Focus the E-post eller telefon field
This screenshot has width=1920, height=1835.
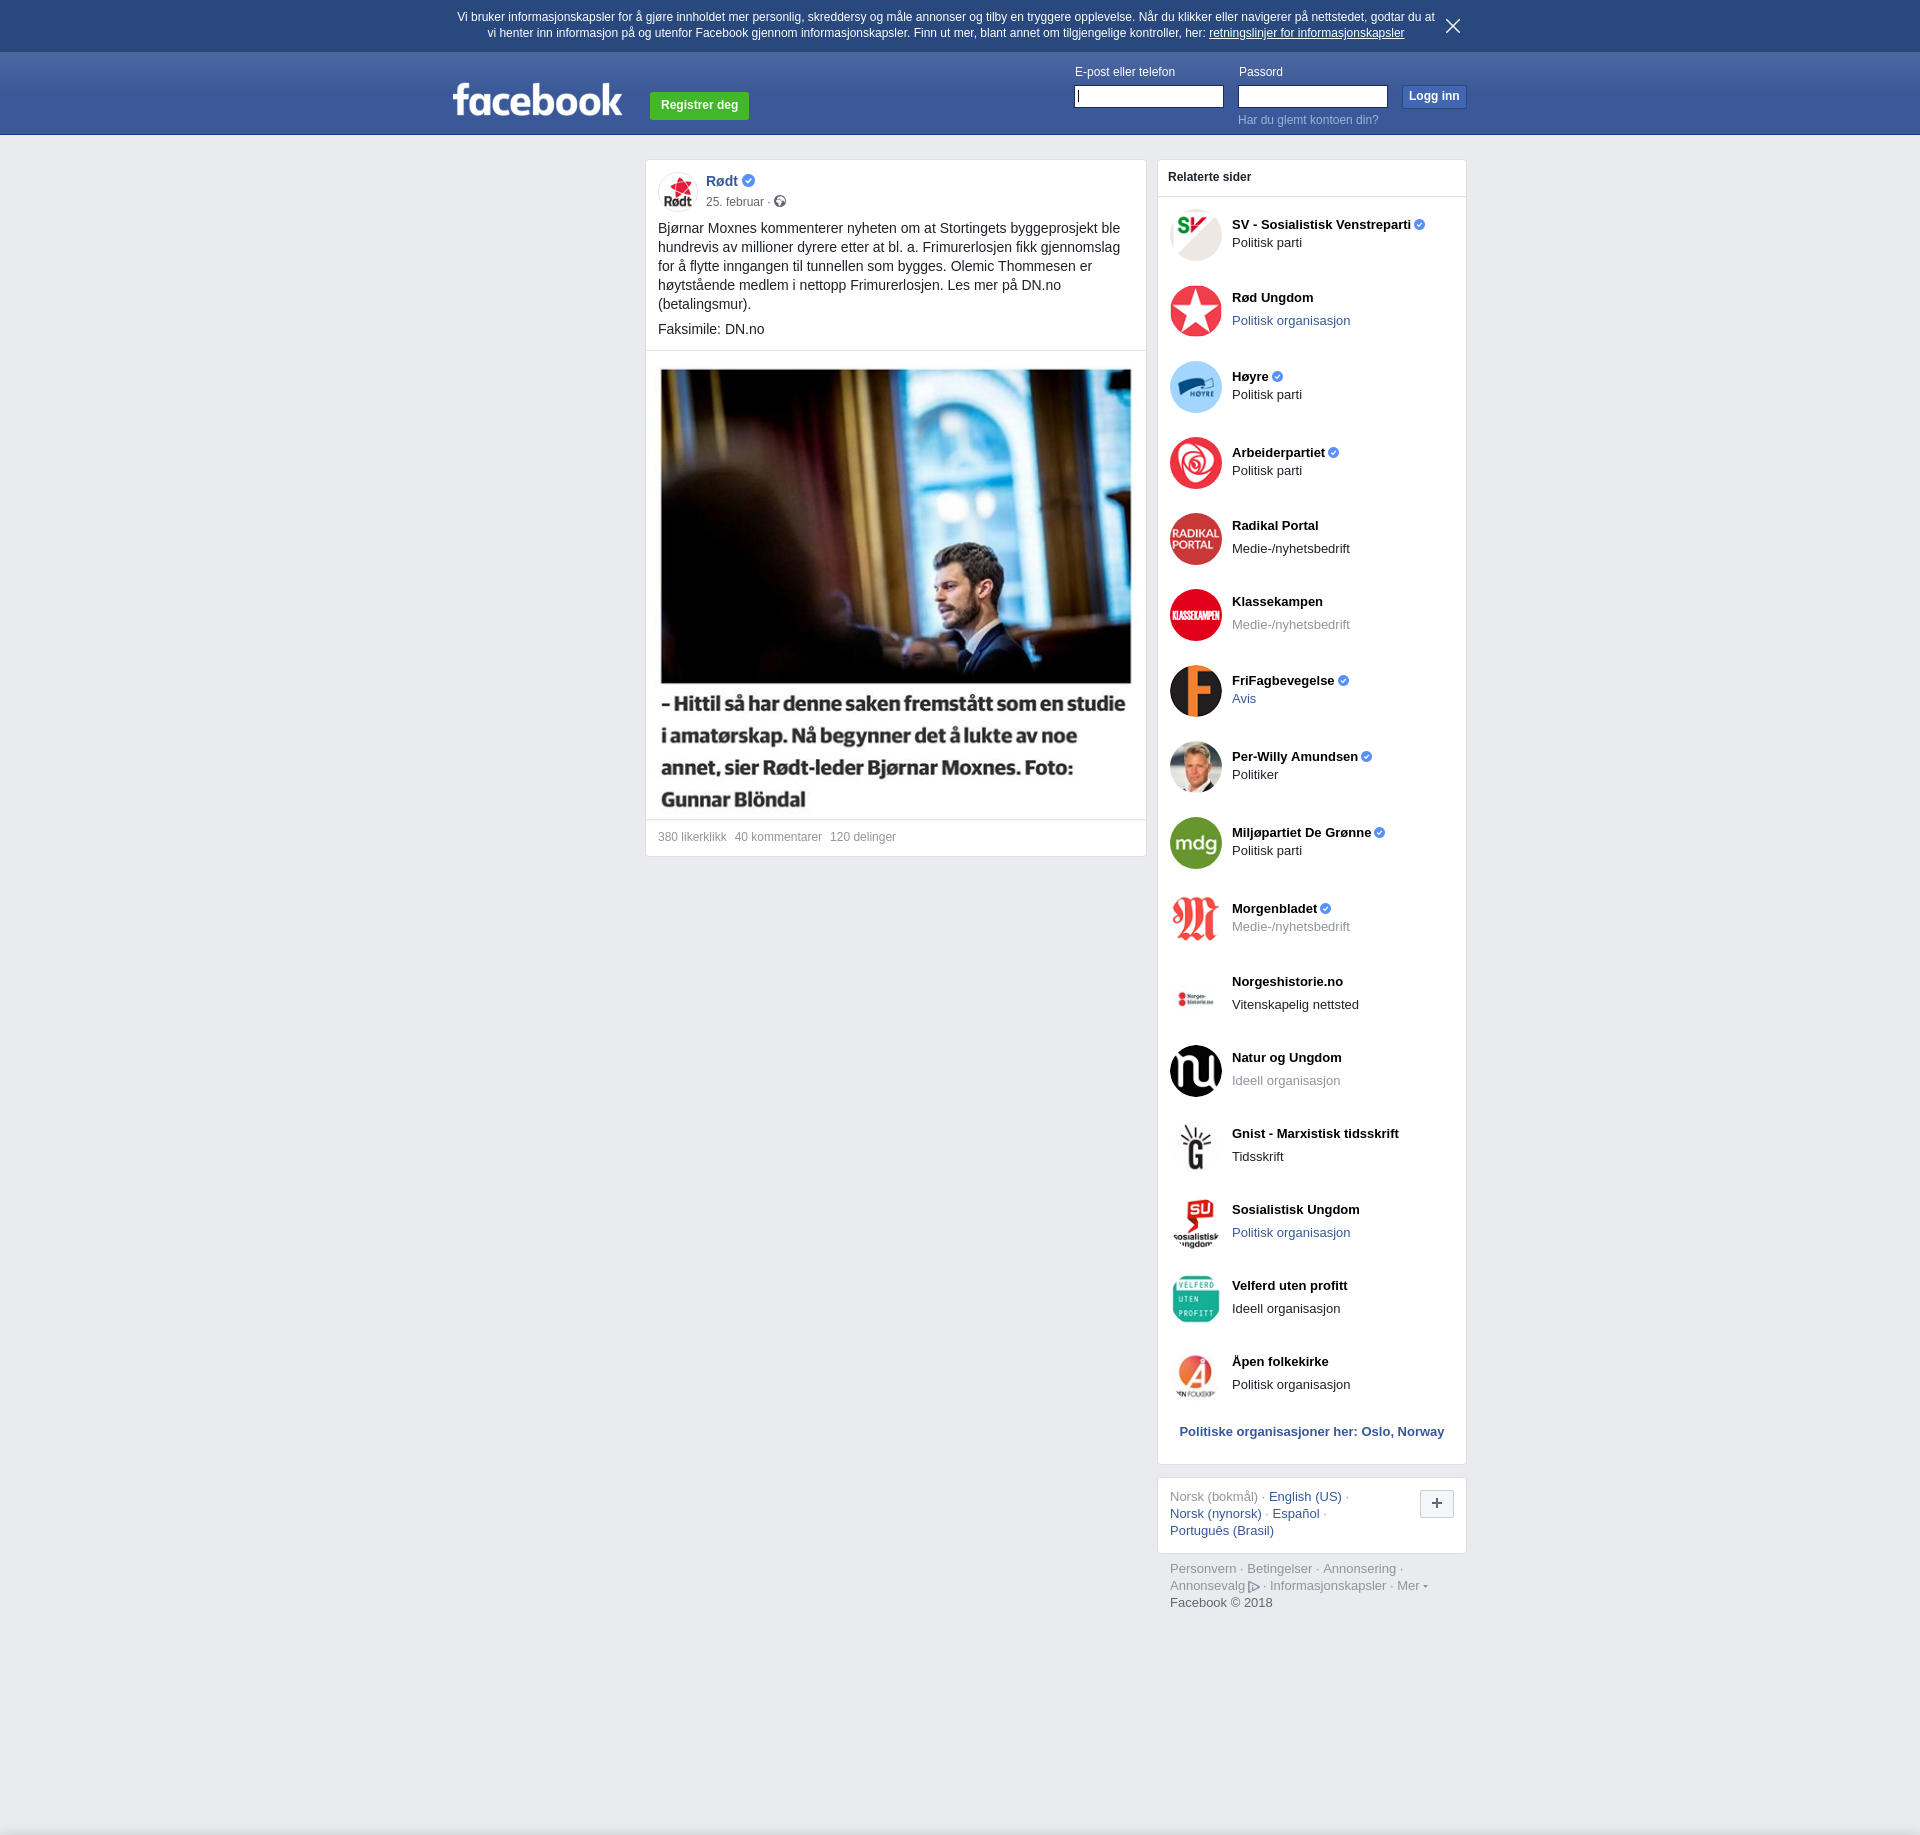[1149, 96]
